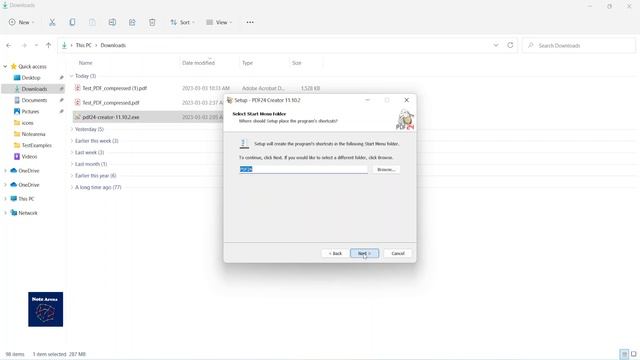Viewport: 640px width, 360px height.
Task: Click the Copy icon in Explorer toolbar
Action: pyautogui.click(x=72, y=22)
